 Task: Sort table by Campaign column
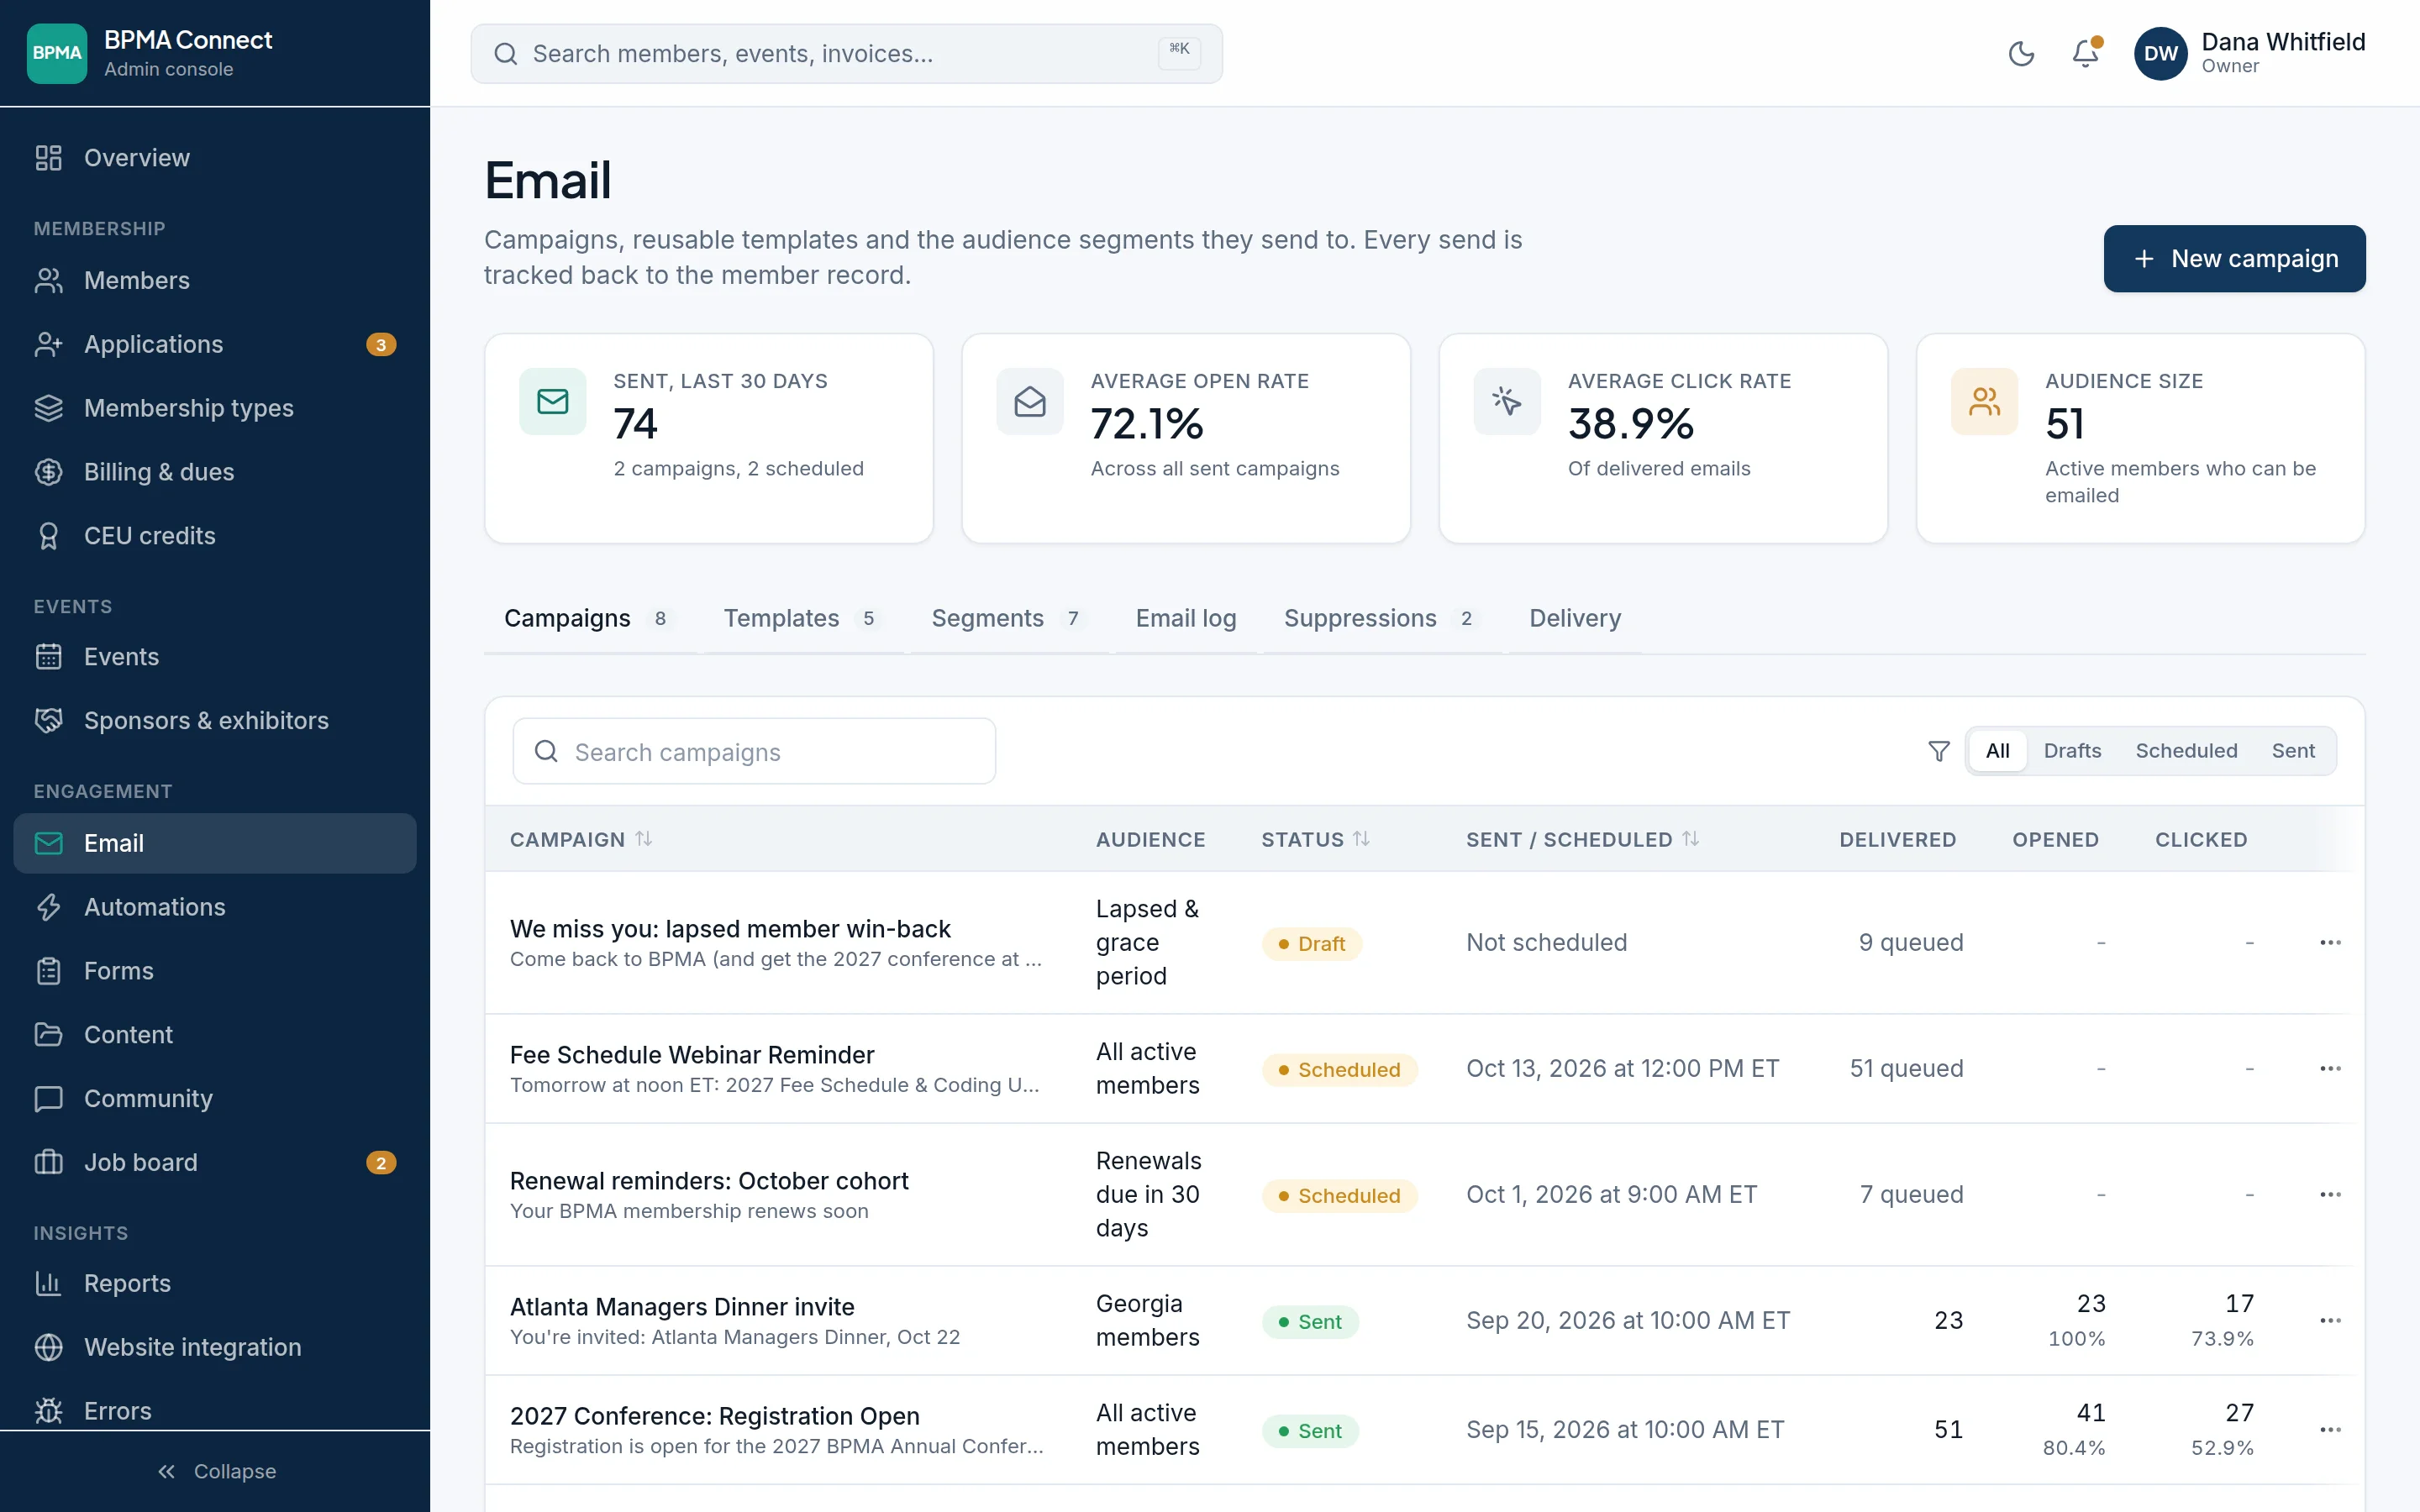(x=581, y=840)
